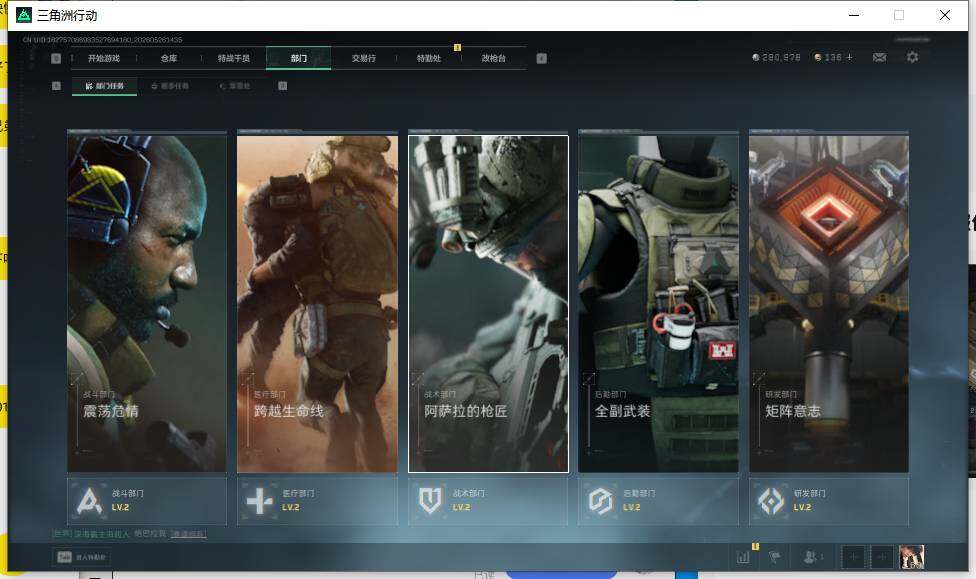Open the second greyed-out sub-tab

(x=170, y=86)
